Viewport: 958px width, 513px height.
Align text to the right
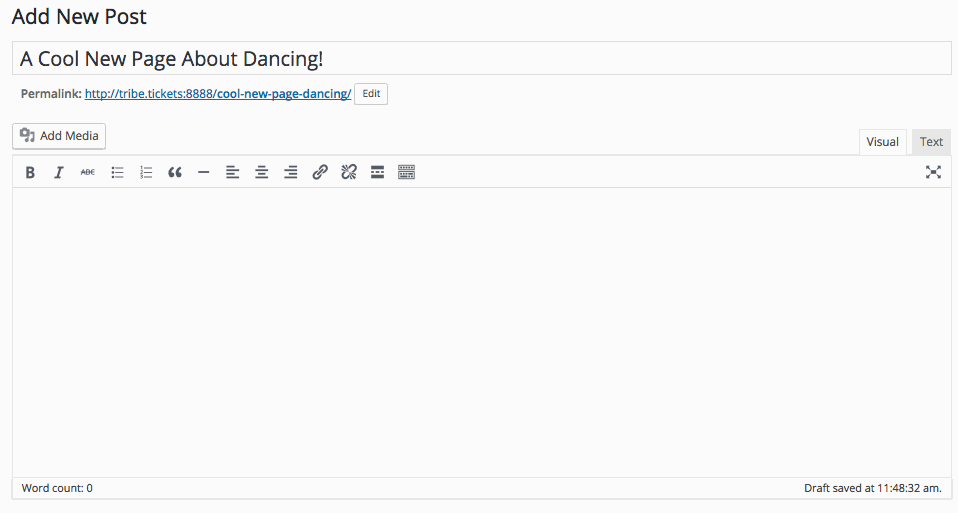[291, 172]
